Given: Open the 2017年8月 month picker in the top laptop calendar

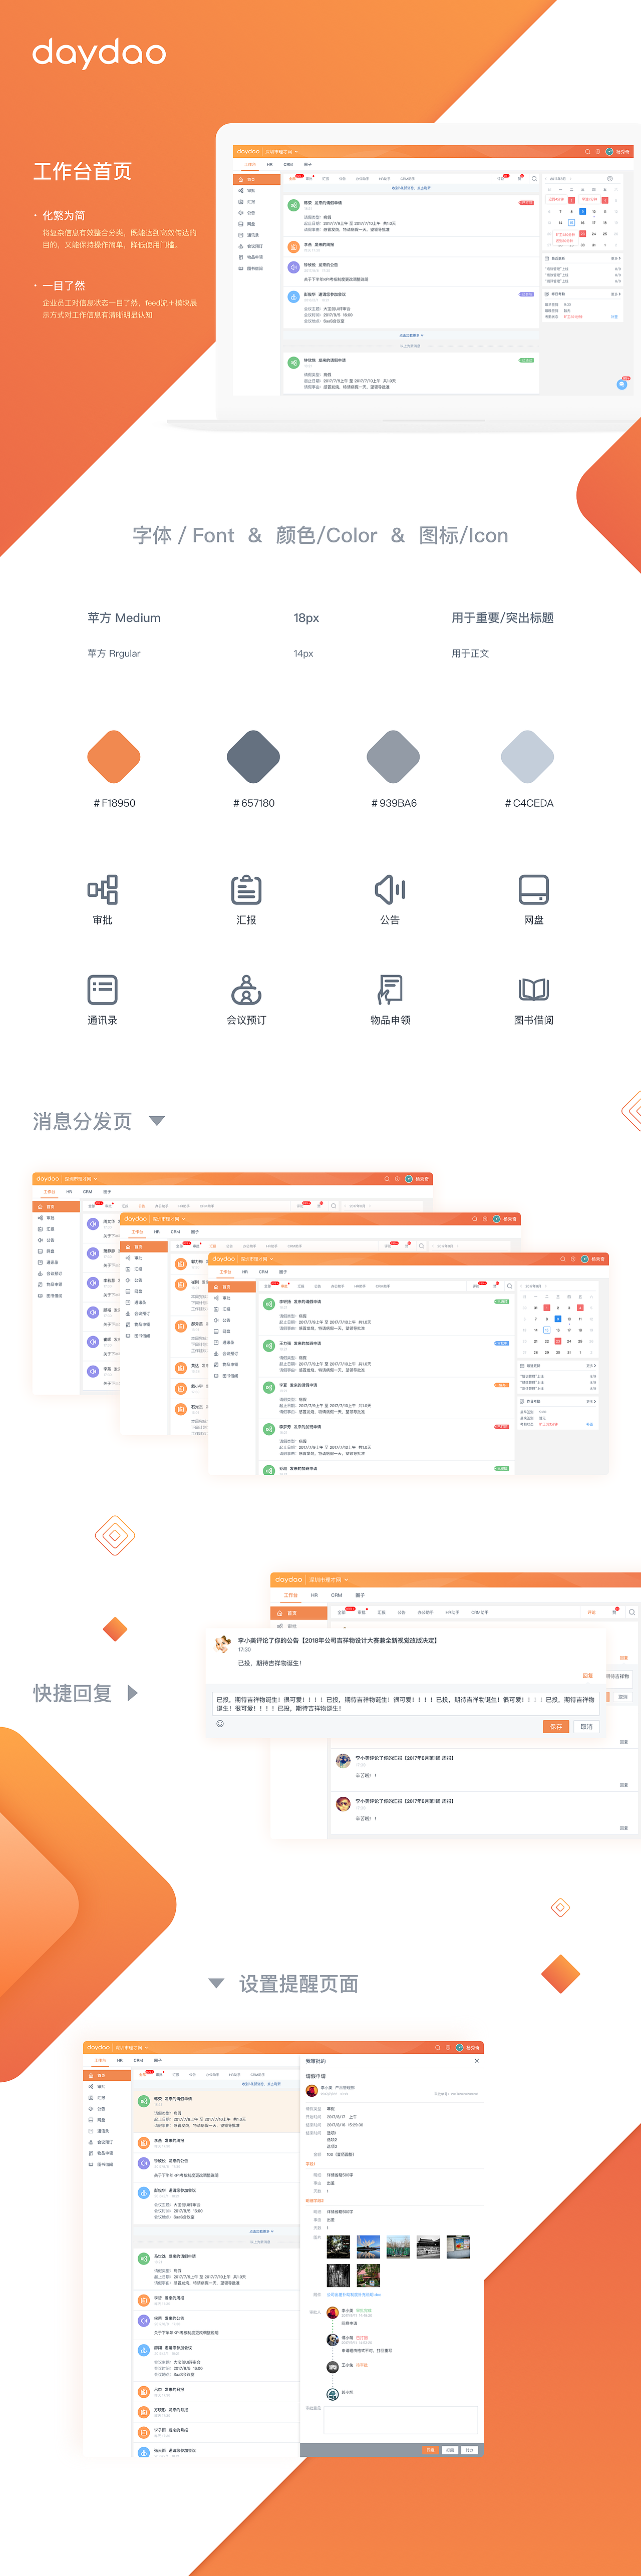Looking at the screenshot, I should tap(558, 179).
